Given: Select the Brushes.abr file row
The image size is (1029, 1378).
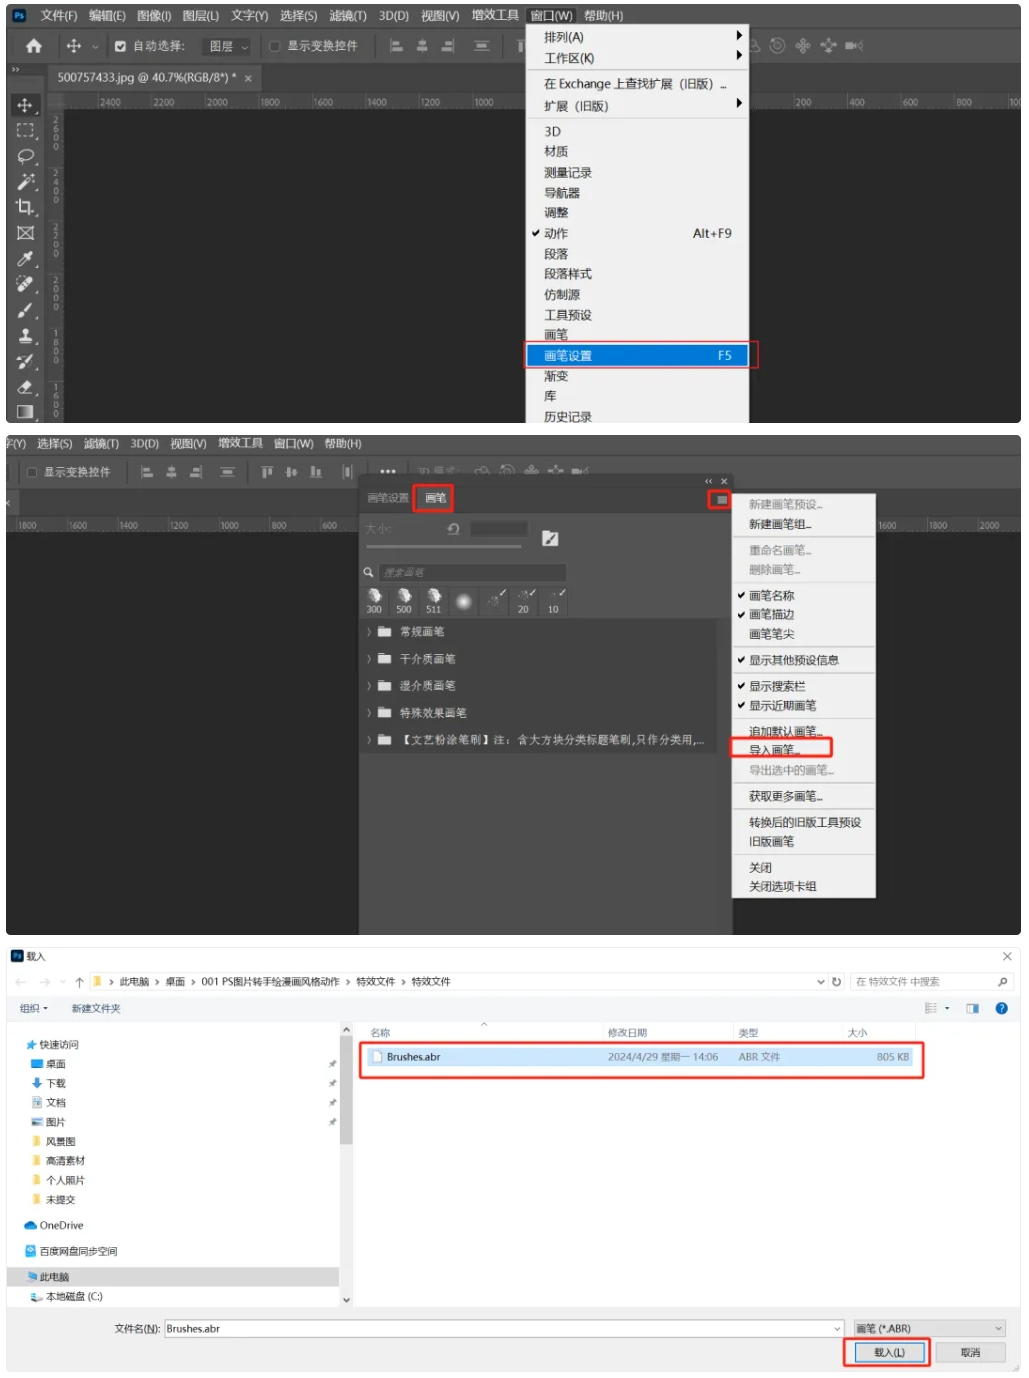Looking at the screenshot, I should (x=640, y=1057).
